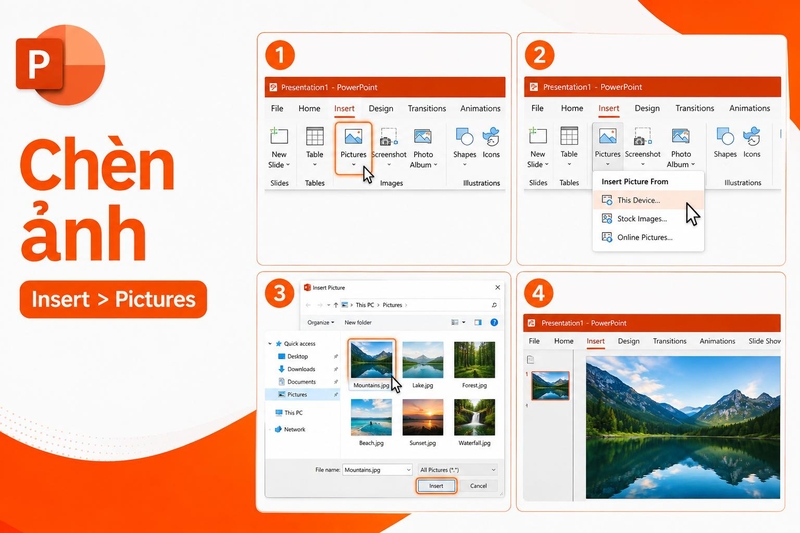
Task: Click the Pictures icon in panel 2 ribbon
Action: (x=607, y=136)
